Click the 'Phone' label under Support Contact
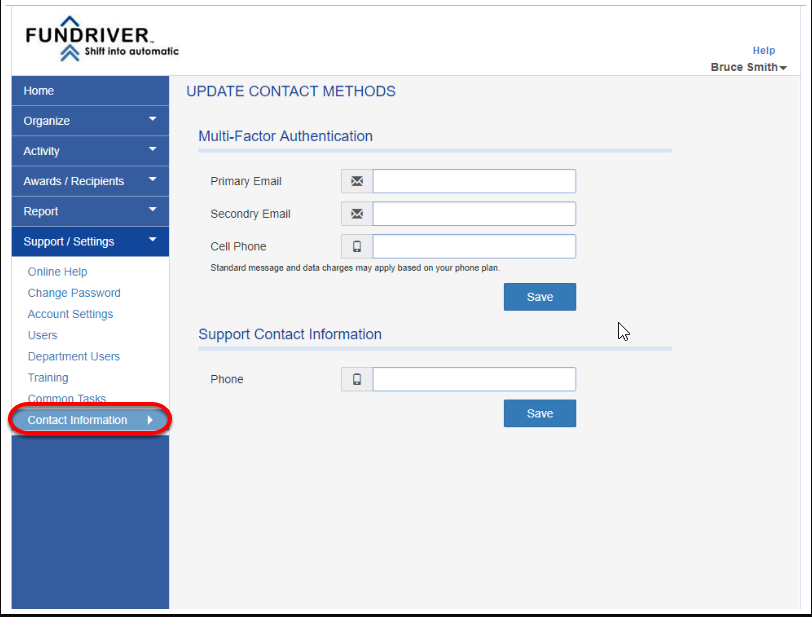Viewport: 812px width, 617px height. point(227,379)
